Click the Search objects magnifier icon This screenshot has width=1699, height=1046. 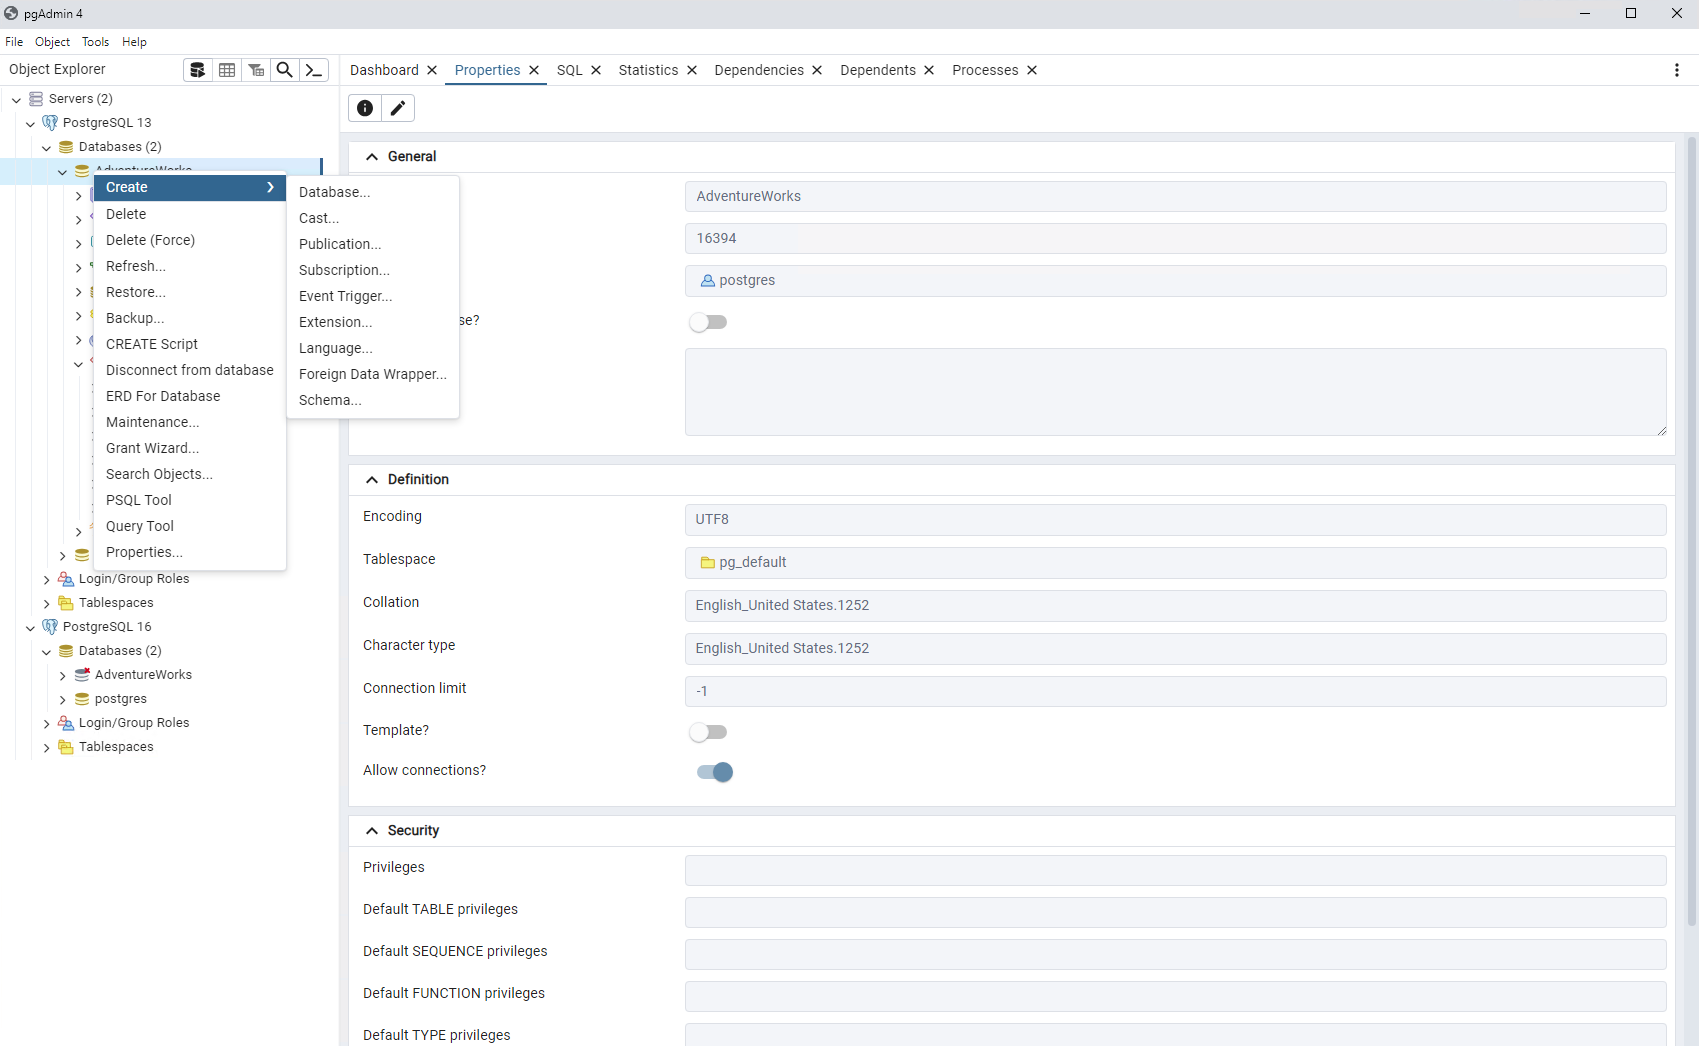pos(284,69)
